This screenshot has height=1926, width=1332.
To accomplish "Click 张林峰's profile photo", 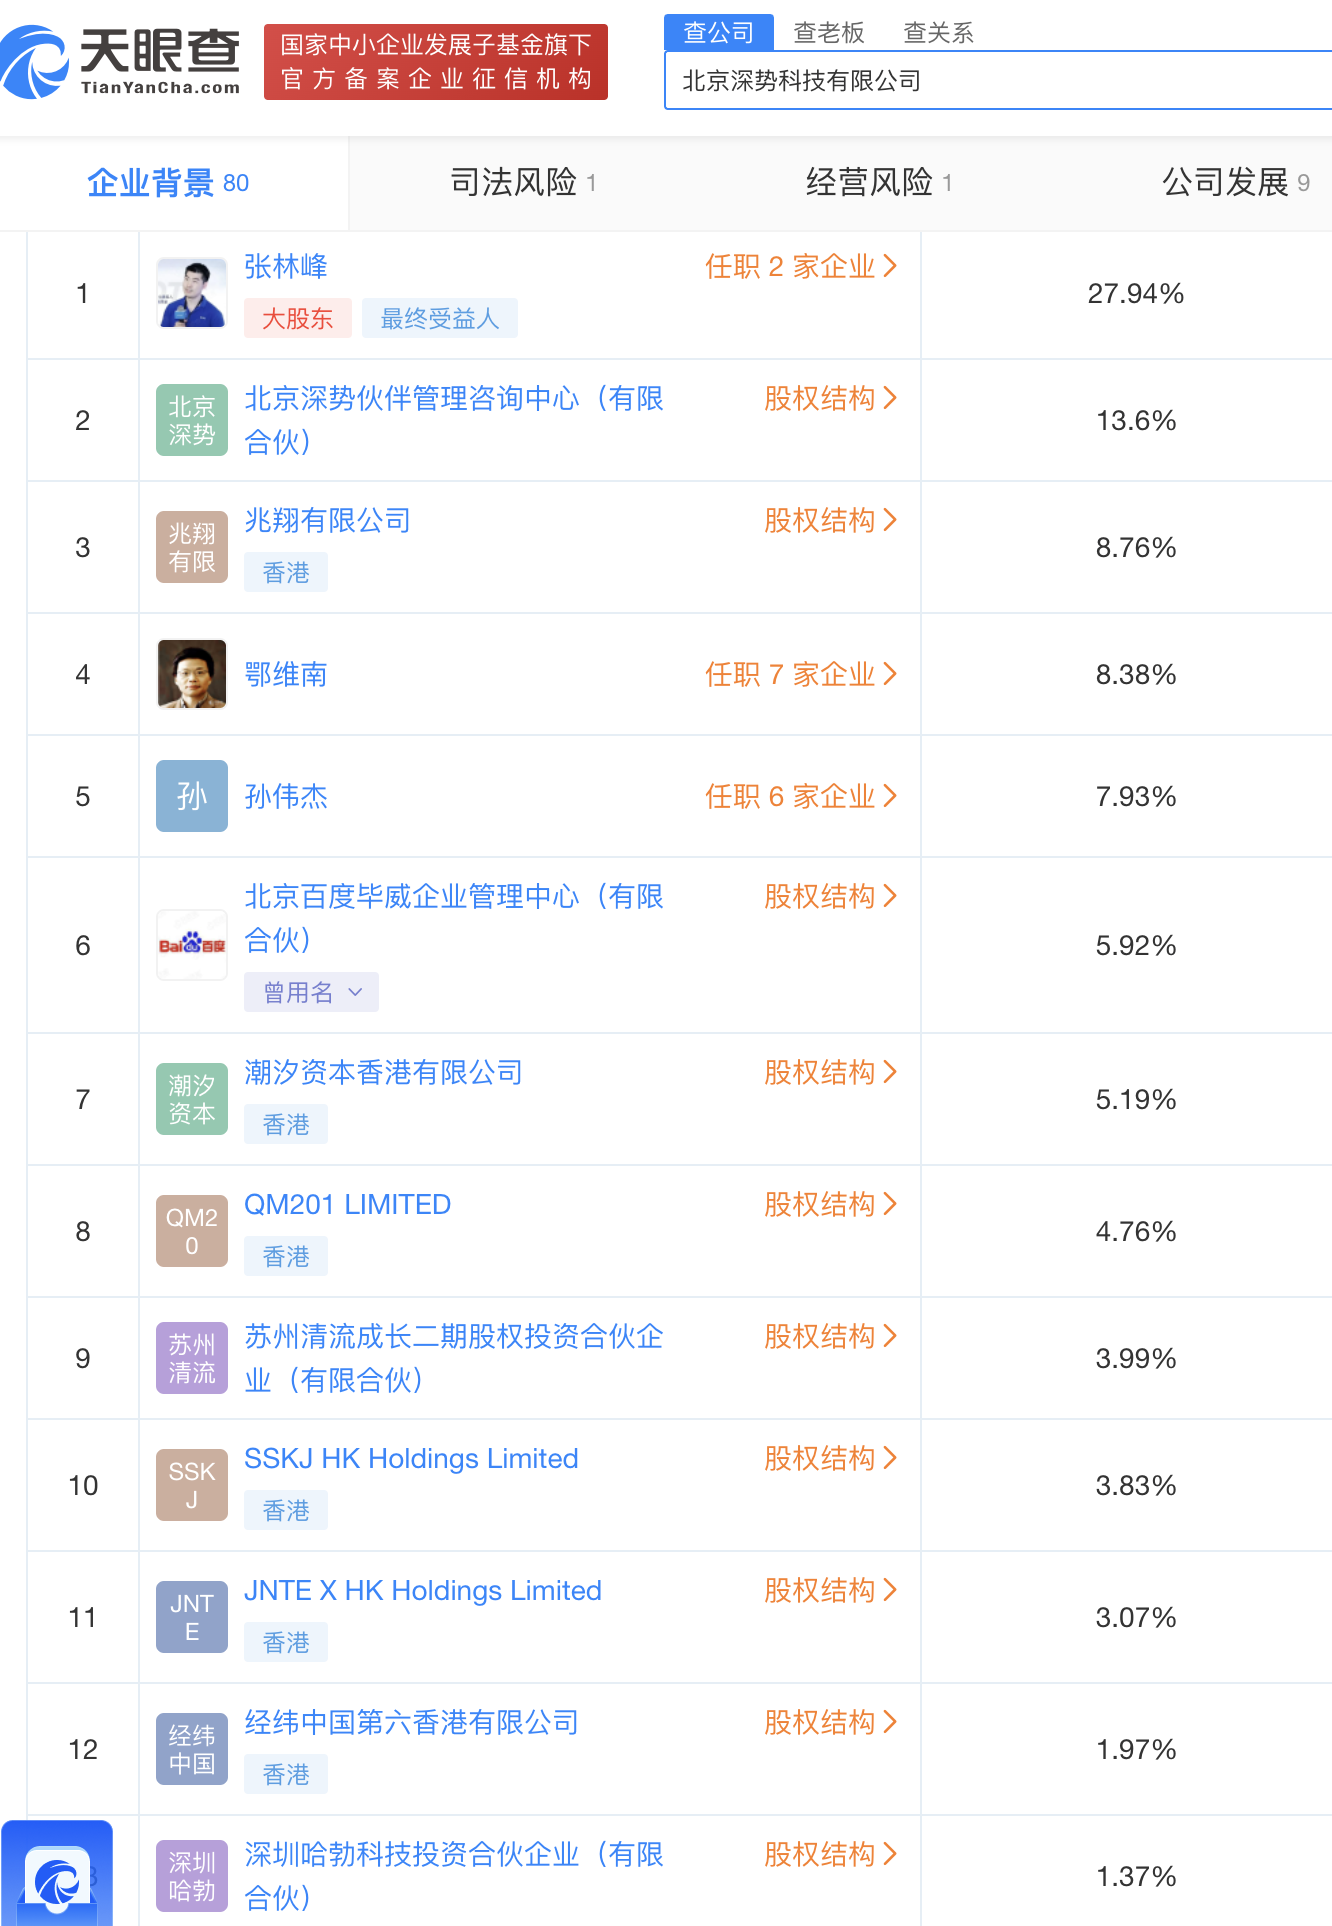I will [192, 293].
